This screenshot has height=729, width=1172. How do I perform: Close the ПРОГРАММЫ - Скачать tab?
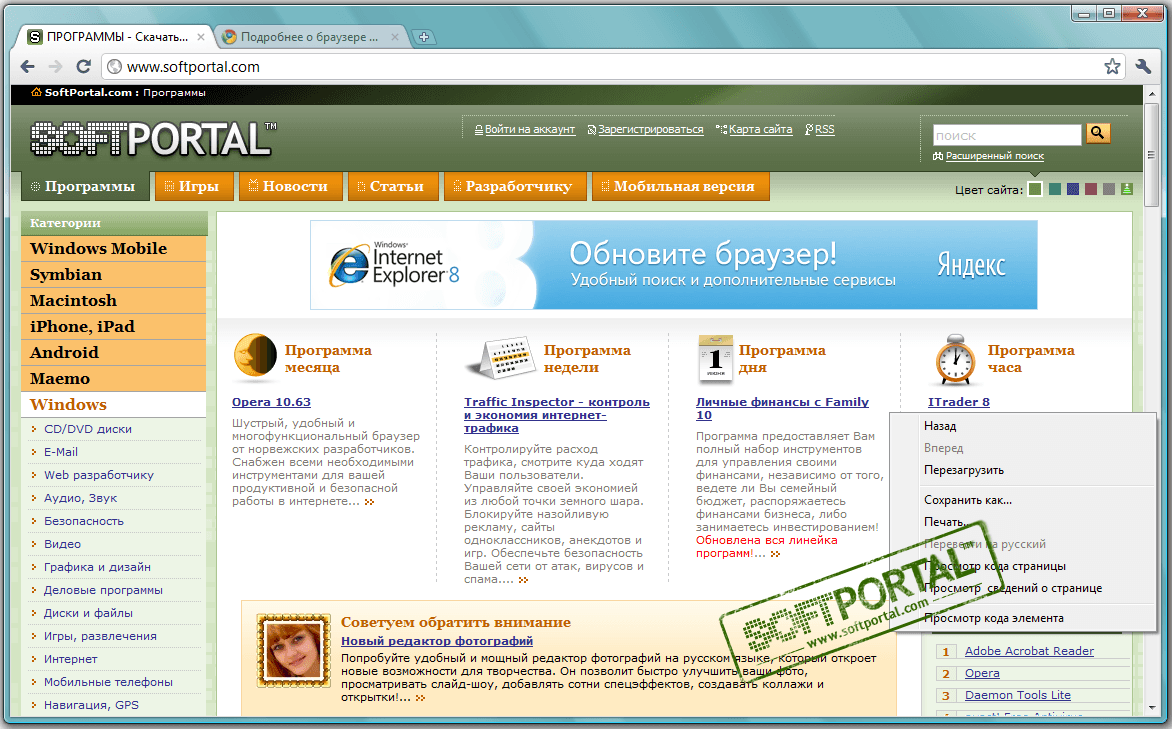pyautogui.click(x=201, y=37)
